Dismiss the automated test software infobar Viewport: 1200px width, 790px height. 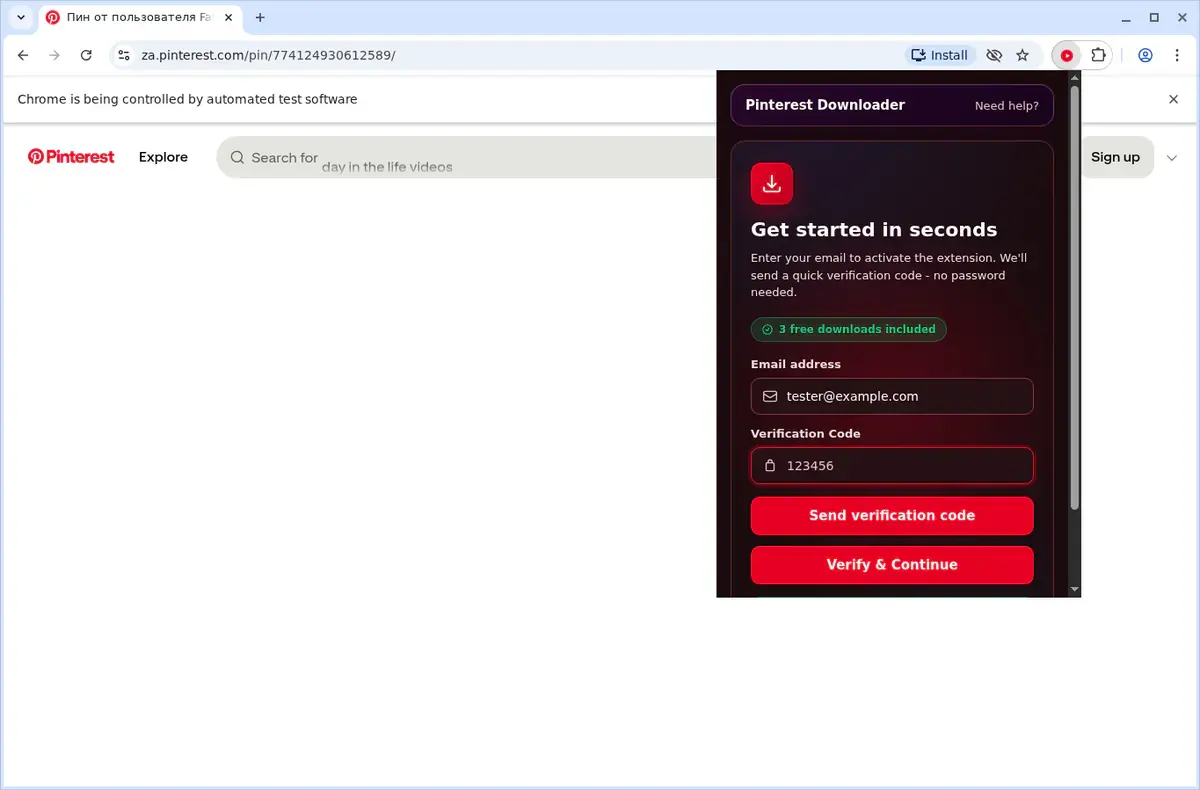click(1174, 99)
